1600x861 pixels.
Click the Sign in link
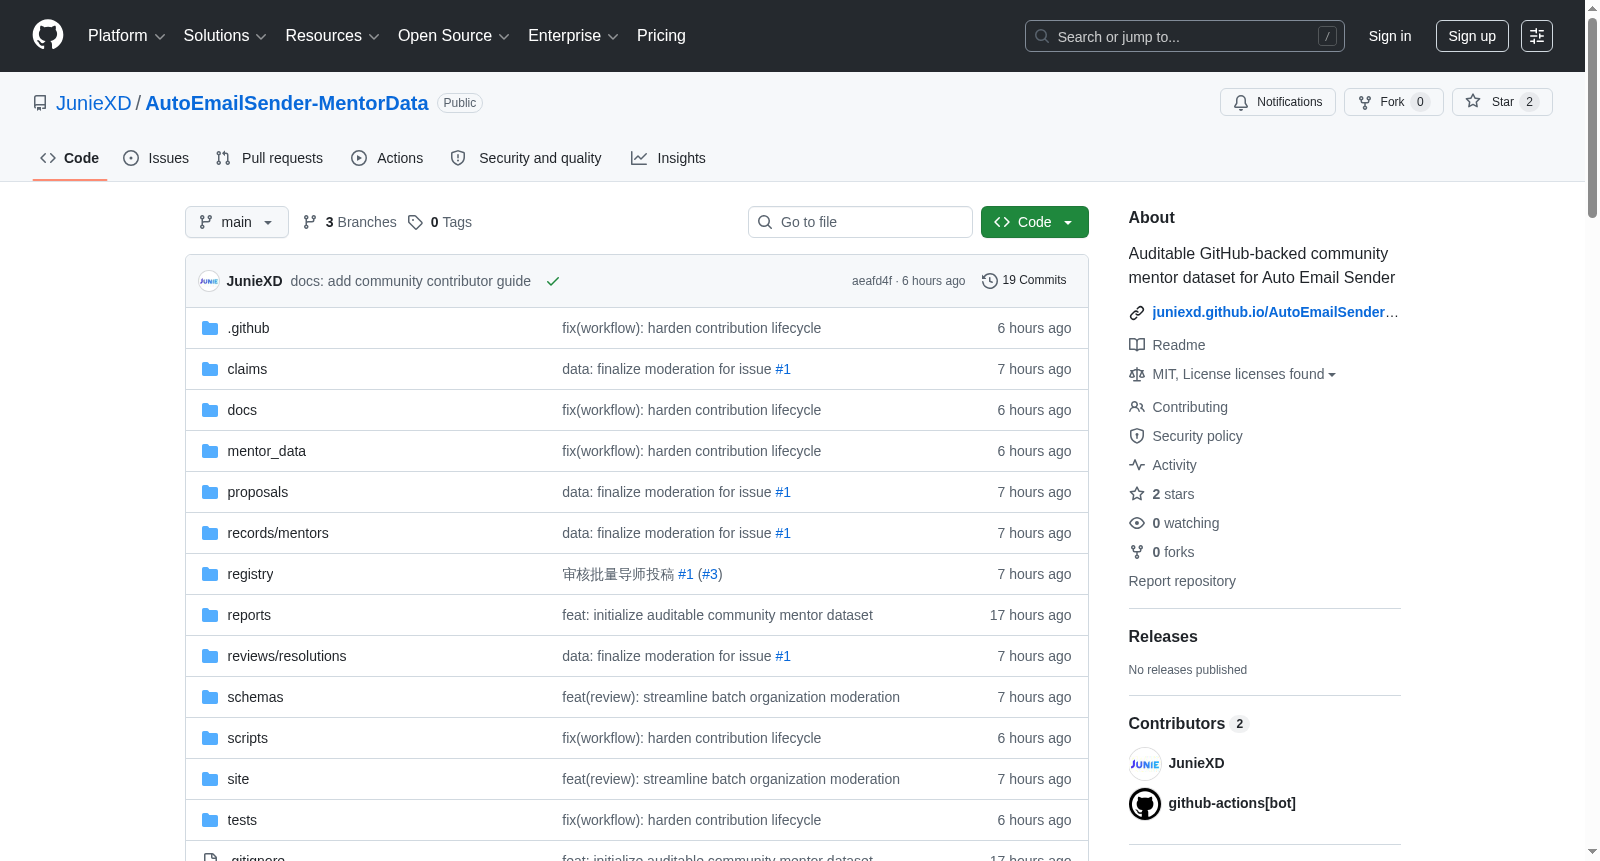coord(1390,36)
